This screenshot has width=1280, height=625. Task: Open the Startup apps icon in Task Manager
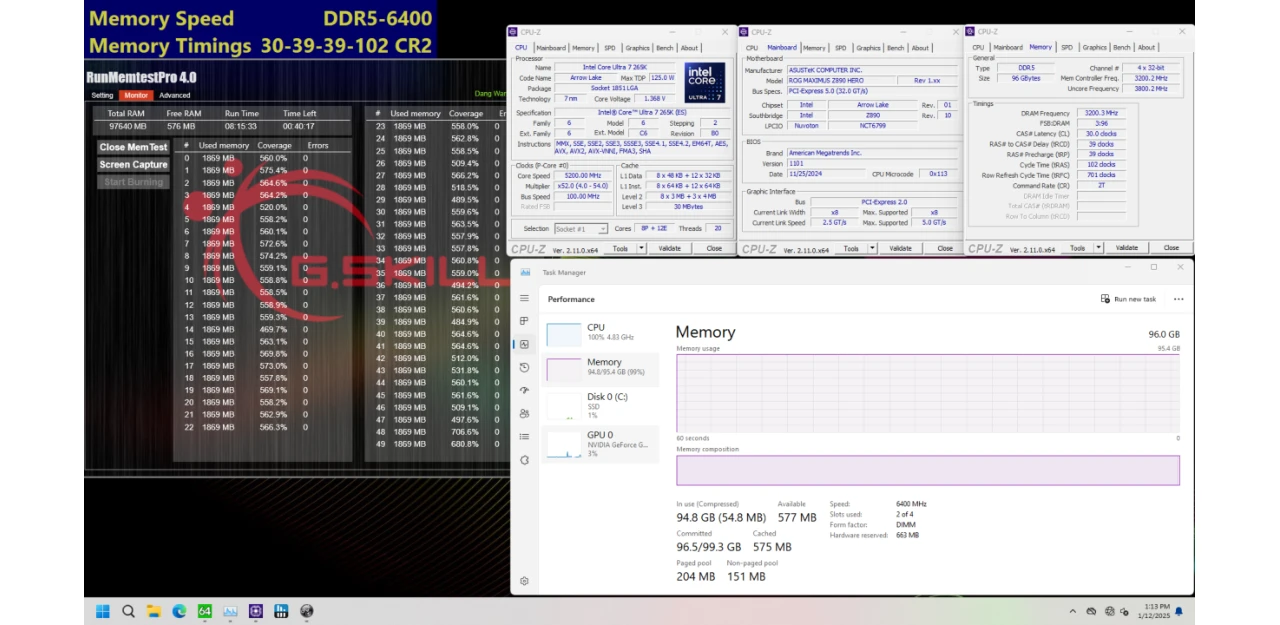(524, 390)
